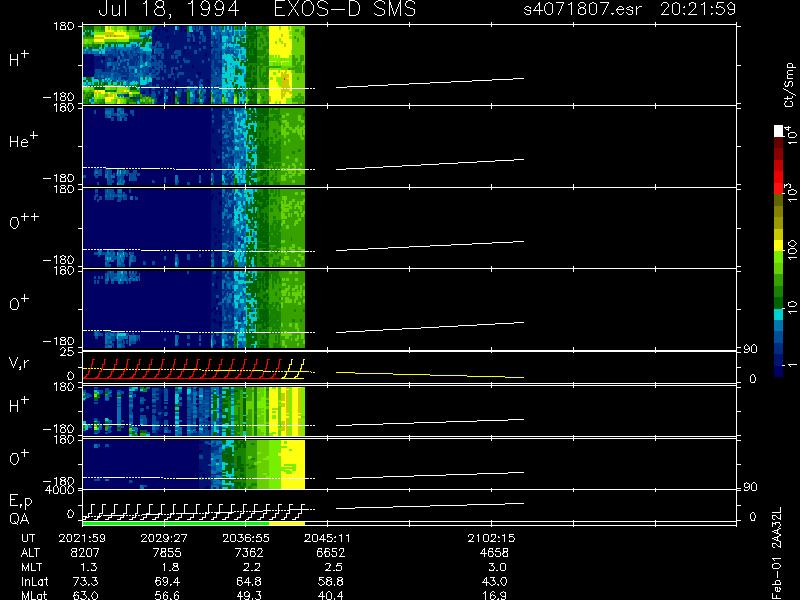Click the UT value '2036:55'
This screenshot has height=600, width=800.
245,538
